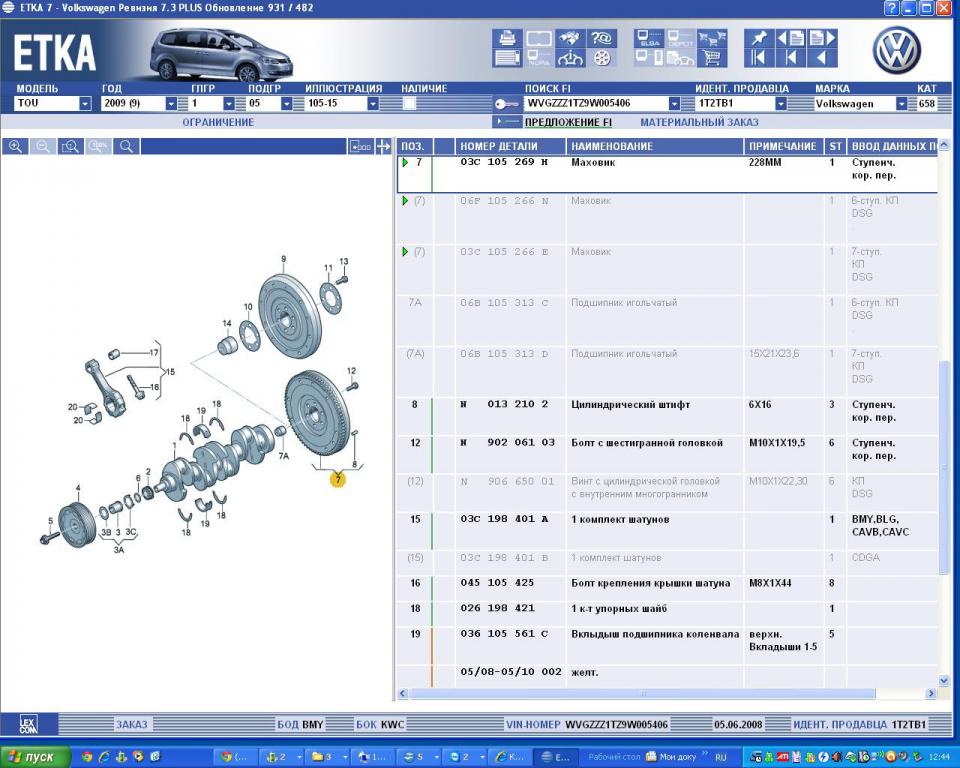Screen dimensions: 960x768
Task: Open the multiple shopping carts icon
Action: pyautogui.click(x=712, y=39)
